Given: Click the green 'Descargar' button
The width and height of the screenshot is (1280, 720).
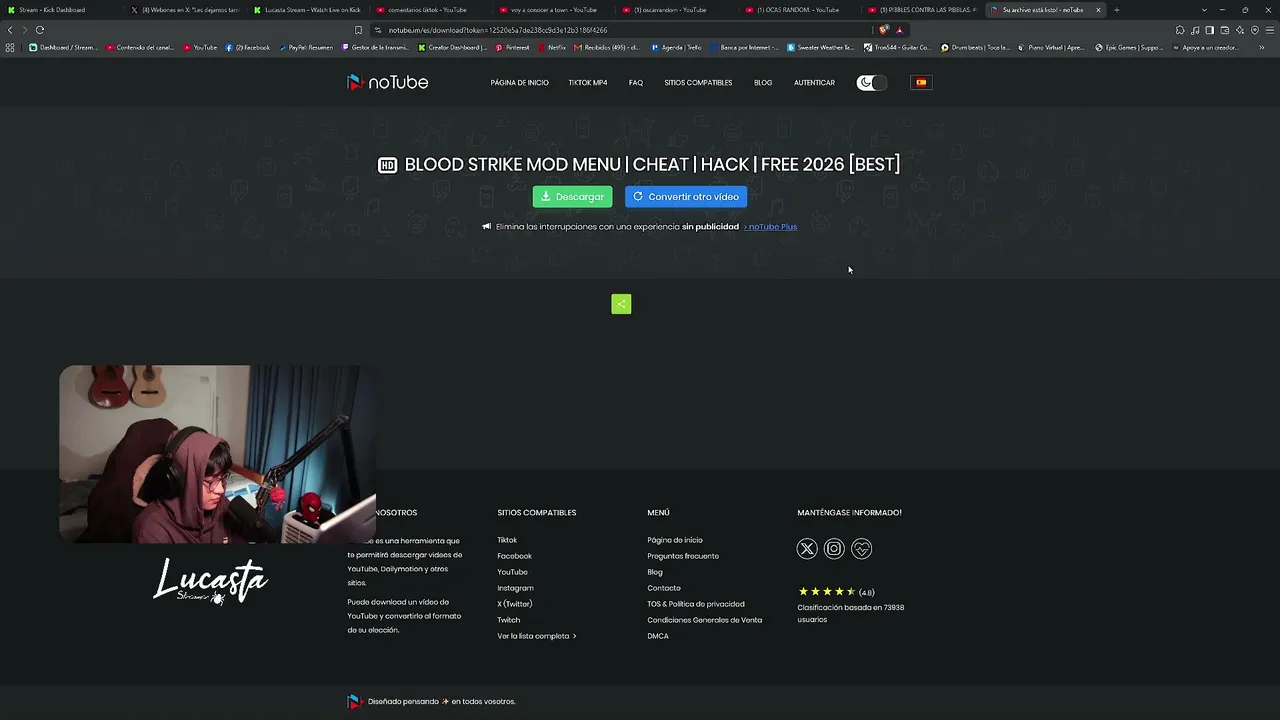Looking at the screenshot, I should (x=572, y=197).
